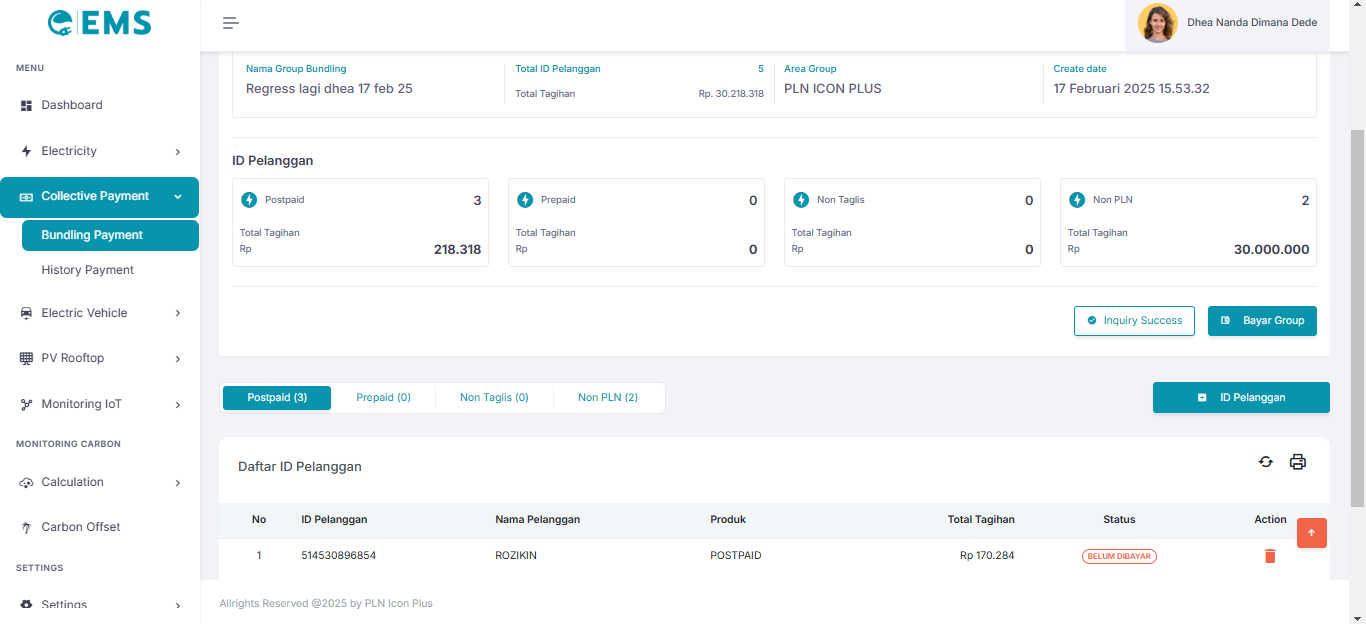Click the Carbon Offset plant icon

27,528
